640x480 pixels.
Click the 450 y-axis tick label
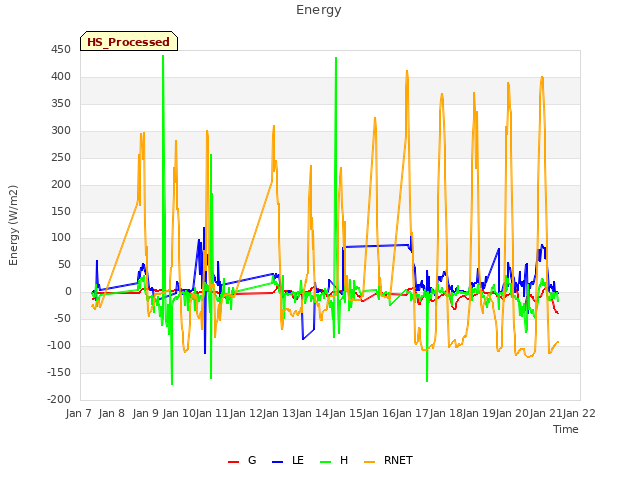[x=61, y=50]
